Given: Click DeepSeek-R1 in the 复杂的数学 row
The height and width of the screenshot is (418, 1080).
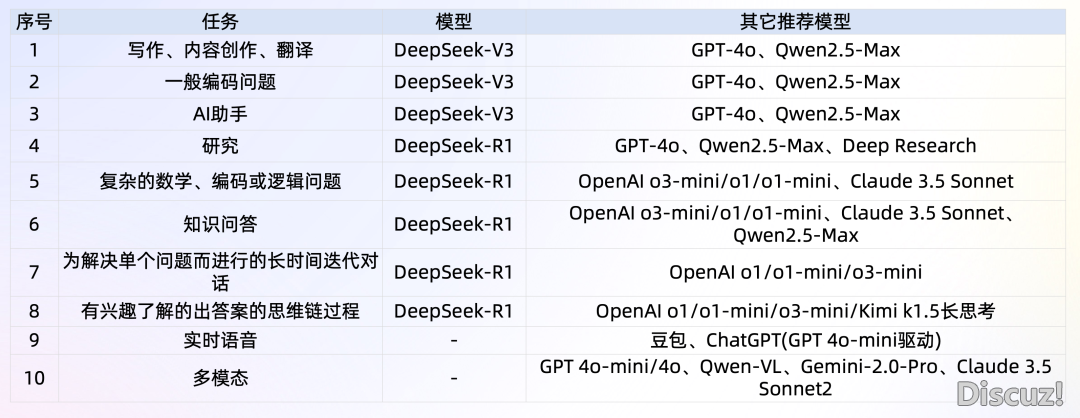Looking at the screenshot, I should [454, 181].
